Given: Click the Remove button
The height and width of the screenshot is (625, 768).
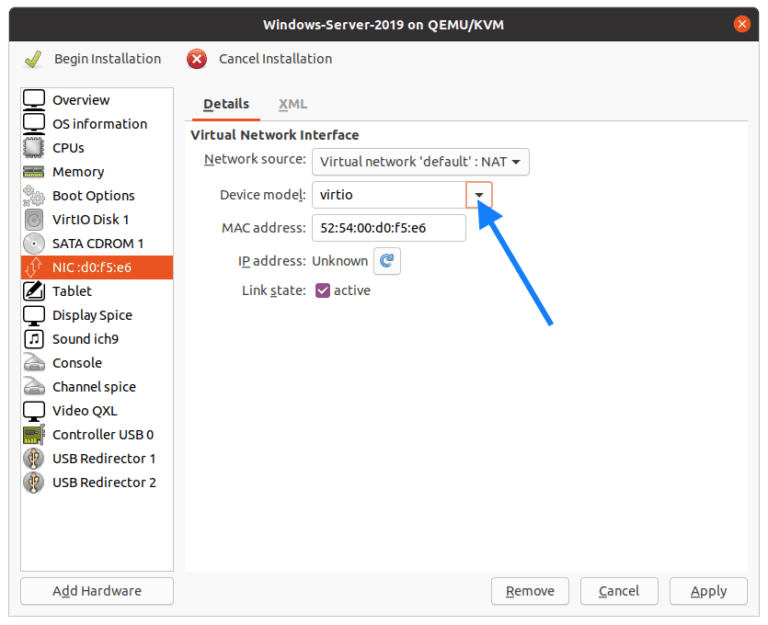Looking at the screenshot, I should point(530,591).
